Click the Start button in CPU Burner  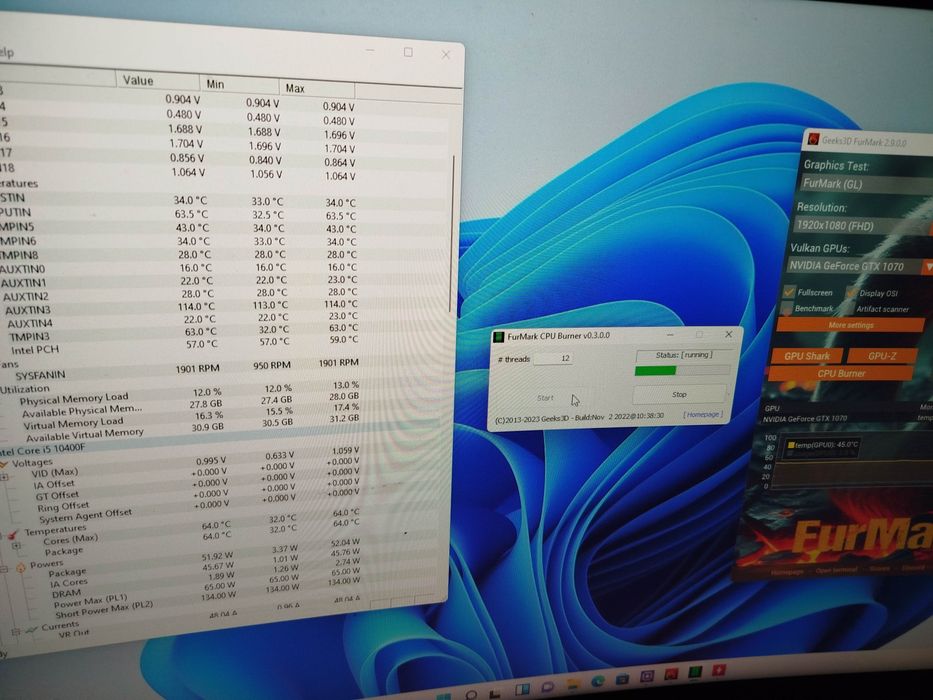(545, 398)
